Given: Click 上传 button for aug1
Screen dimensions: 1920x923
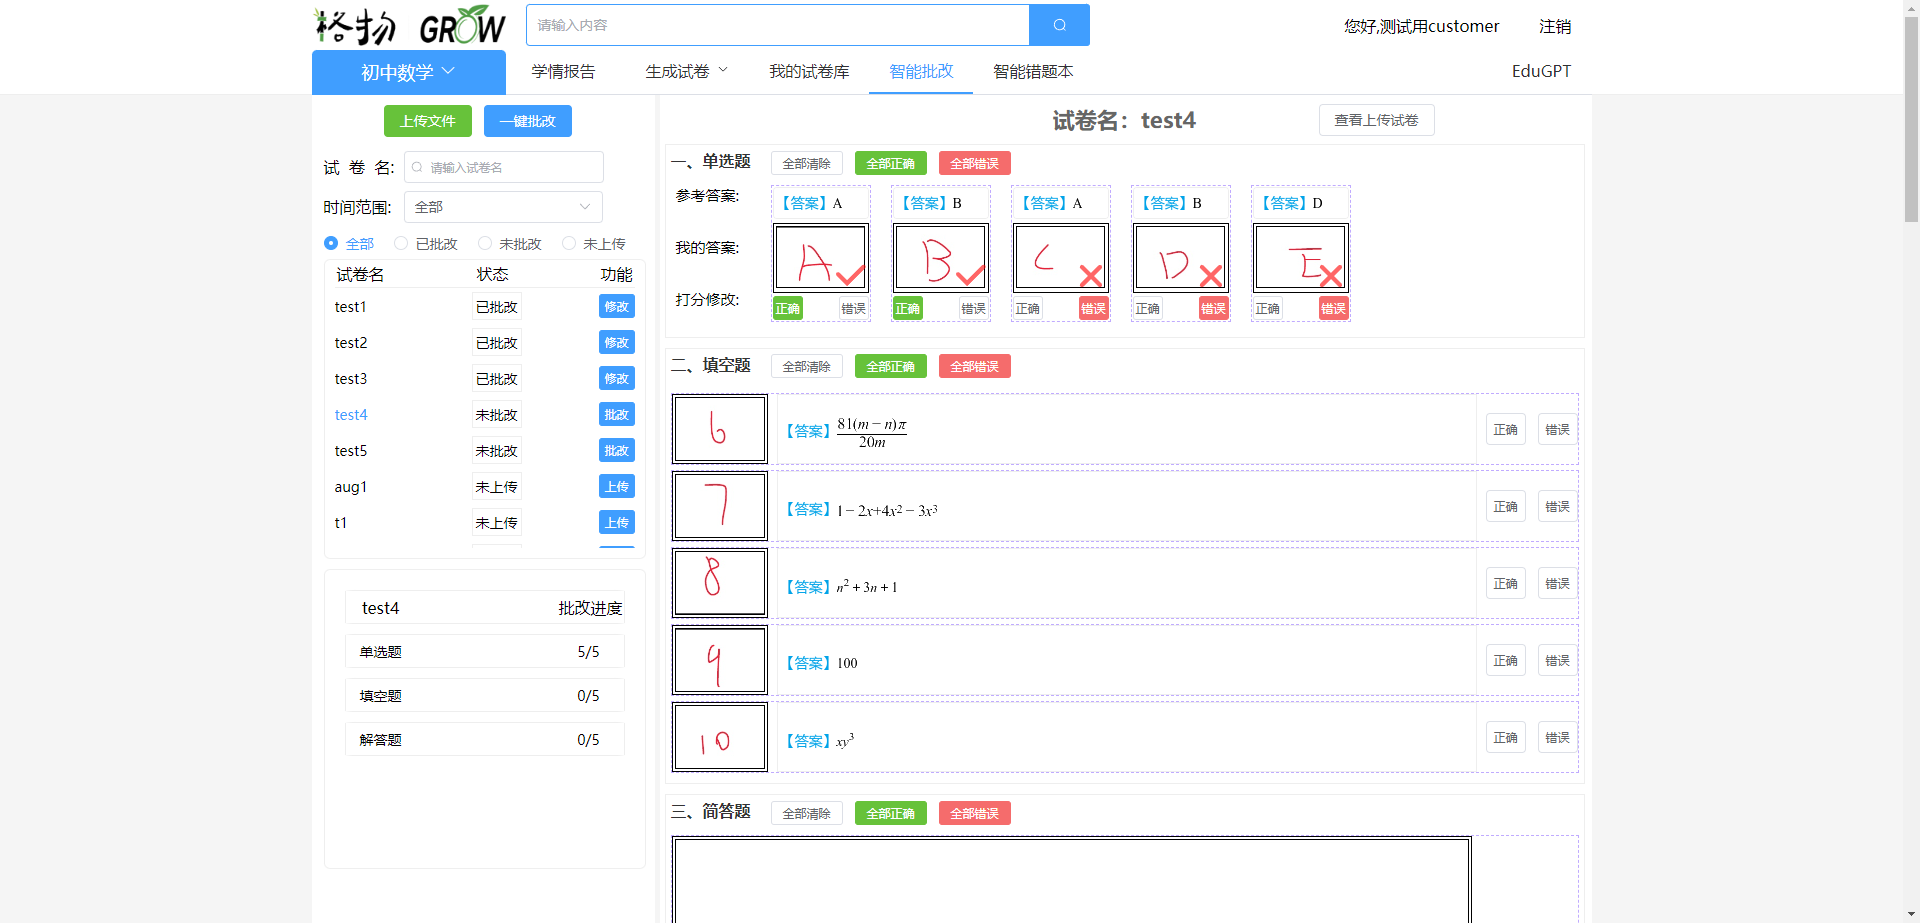Looking at the screenshot, I should coord(617,487).
